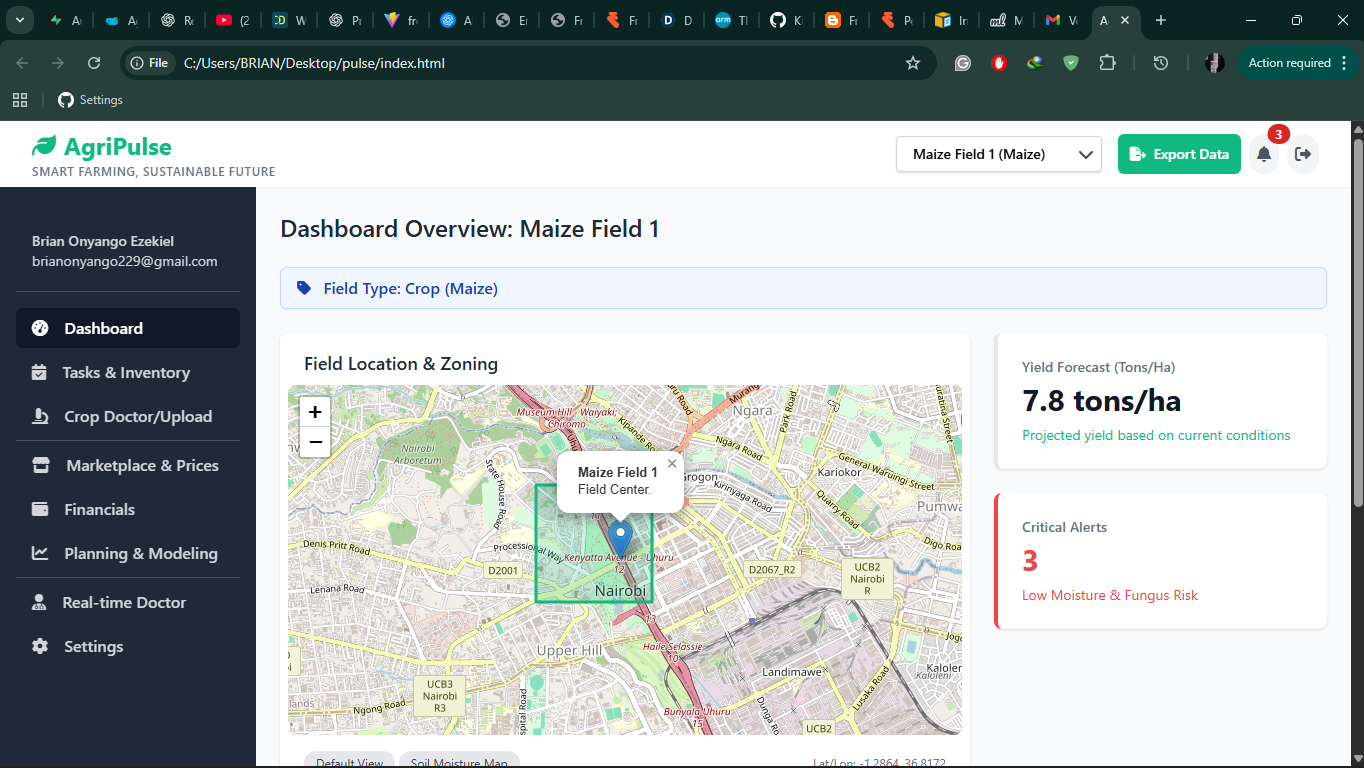This screenshot has width=1364, height=768.
Task: Close the Maize Field 1 map popup
Action: click(x=672, y=463)
